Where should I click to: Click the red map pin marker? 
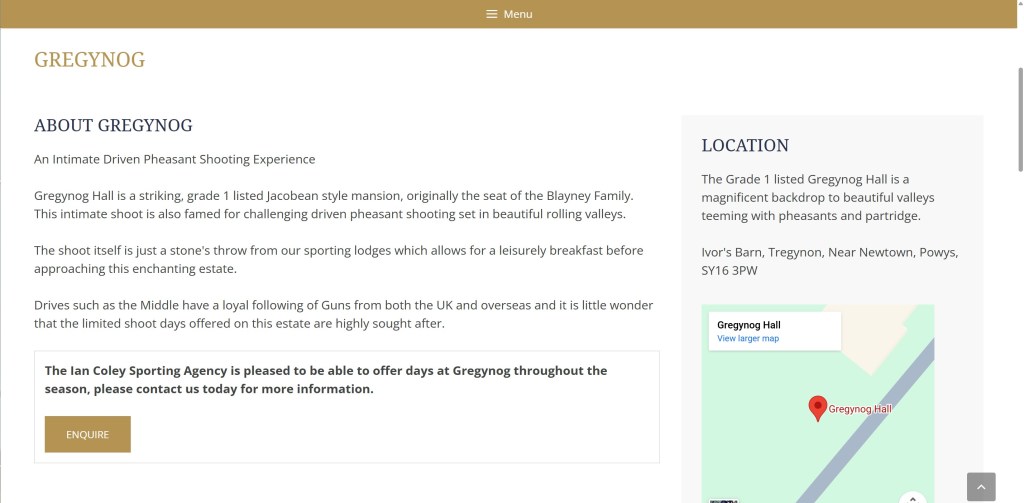point(817,407)
